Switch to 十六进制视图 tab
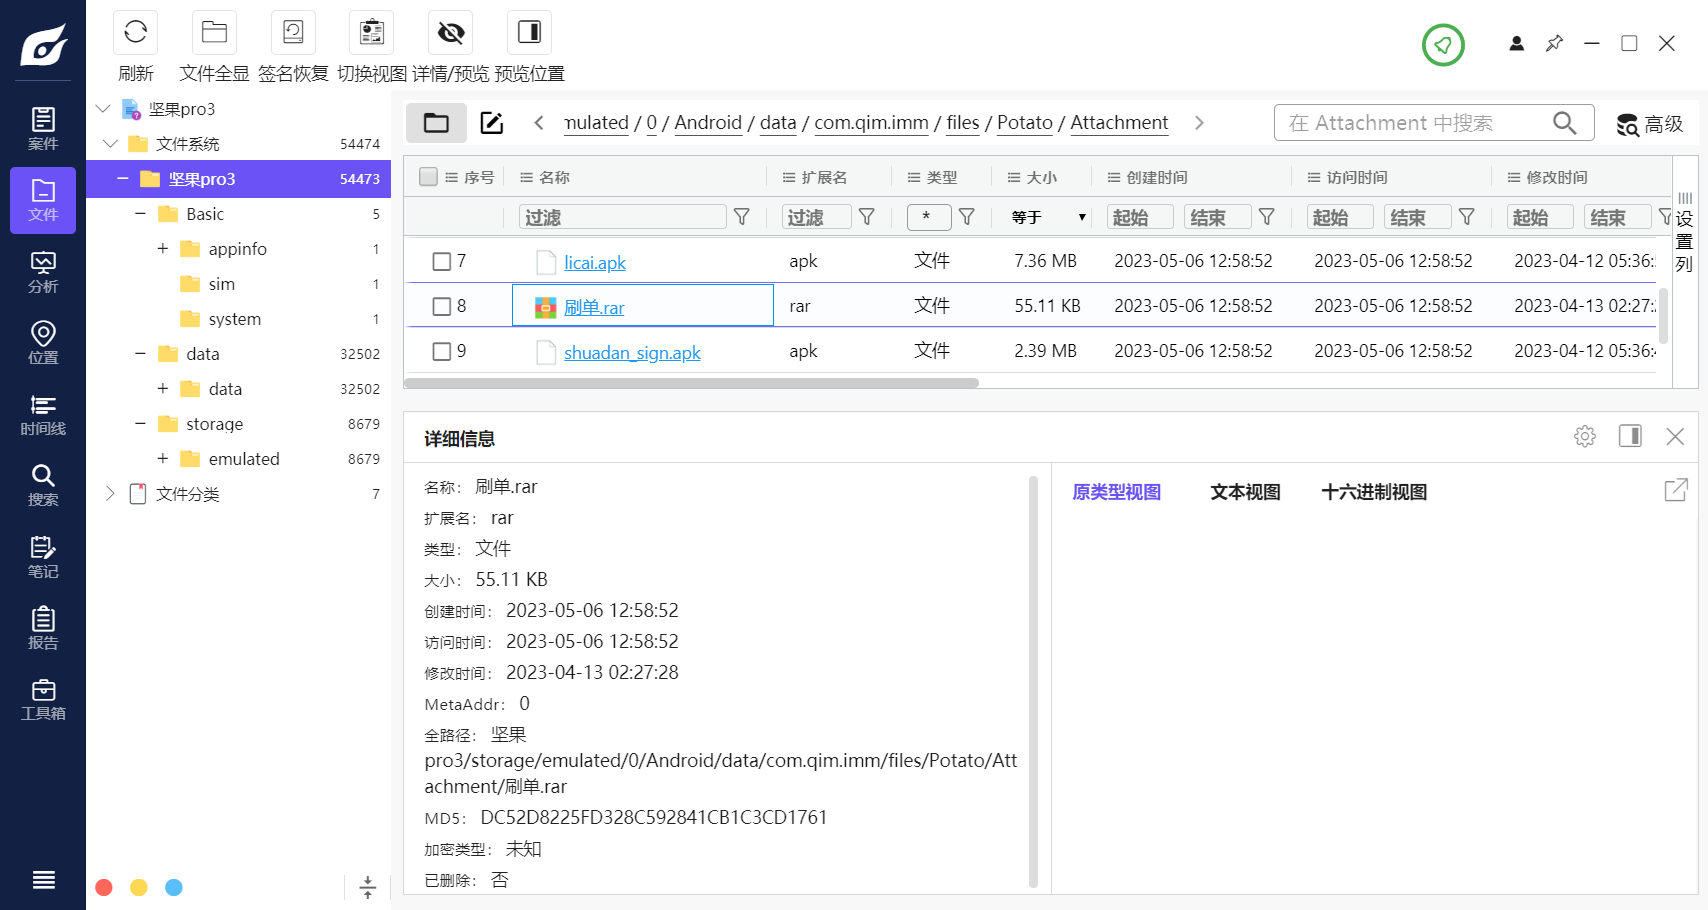1708x910 pixels. click(1374, 492)
